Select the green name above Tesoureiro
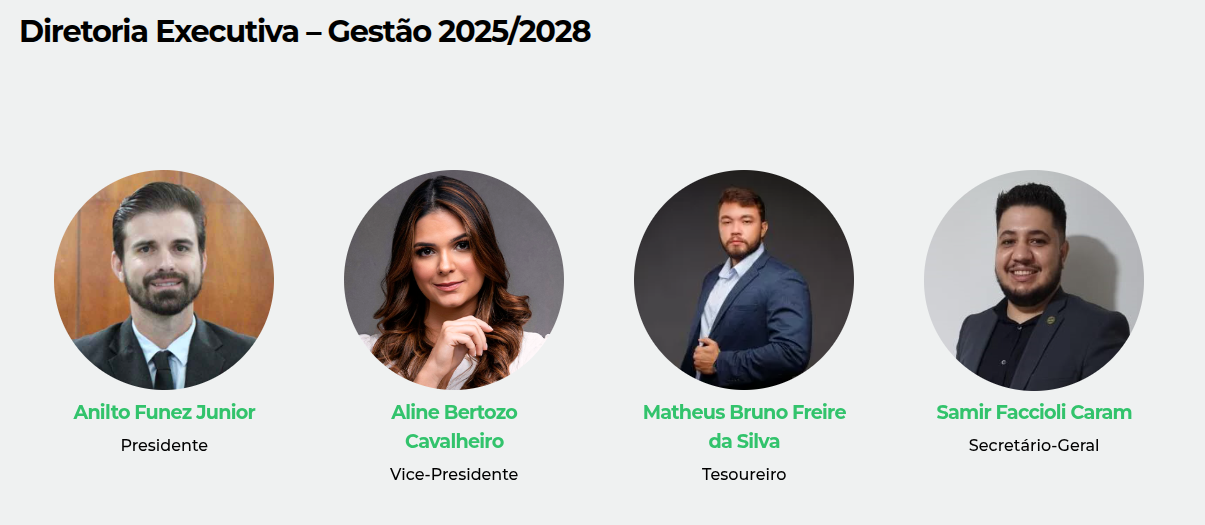Viewport: 1205px width, 525px height. click(x=744, y=426)
